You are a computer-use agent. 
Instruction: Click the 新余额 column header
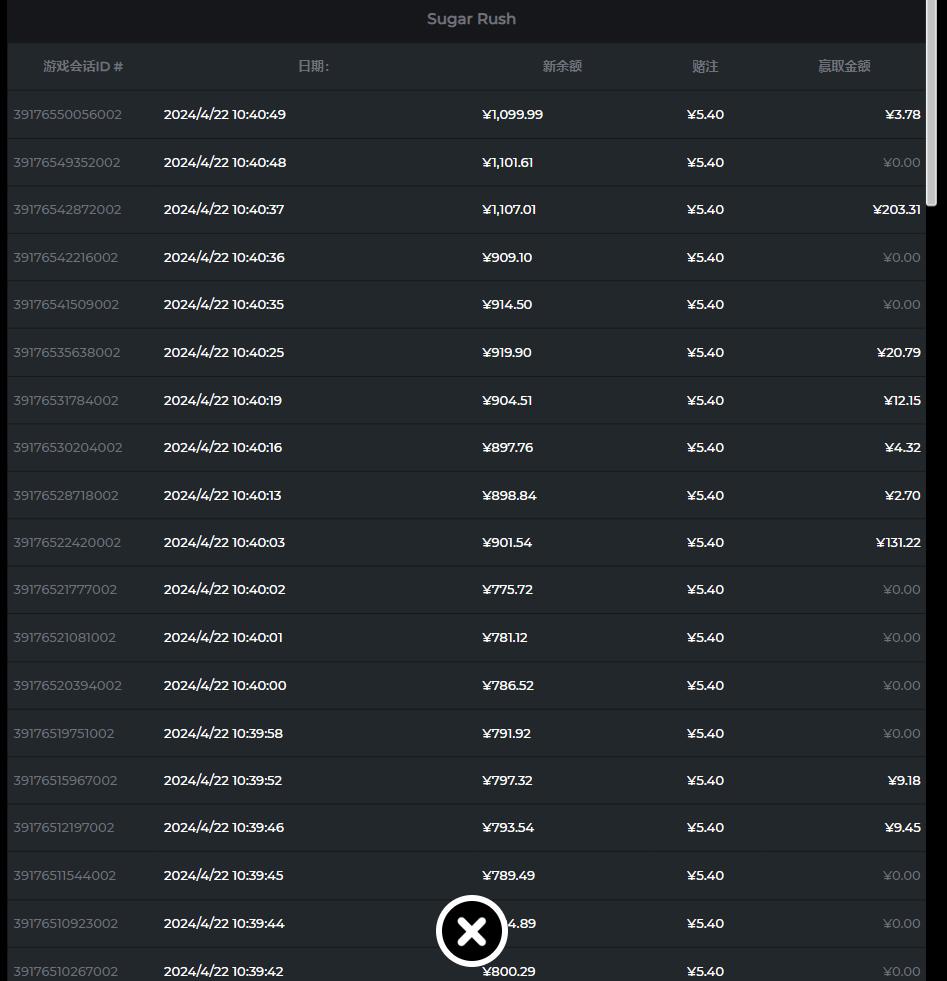(562, 66)
